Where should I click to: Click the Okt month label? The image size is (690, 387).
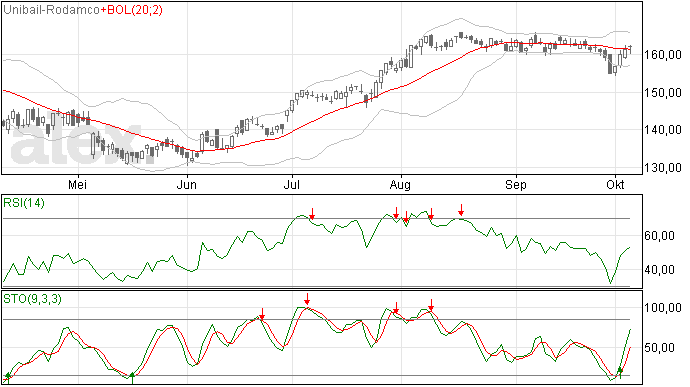(615, 184)
